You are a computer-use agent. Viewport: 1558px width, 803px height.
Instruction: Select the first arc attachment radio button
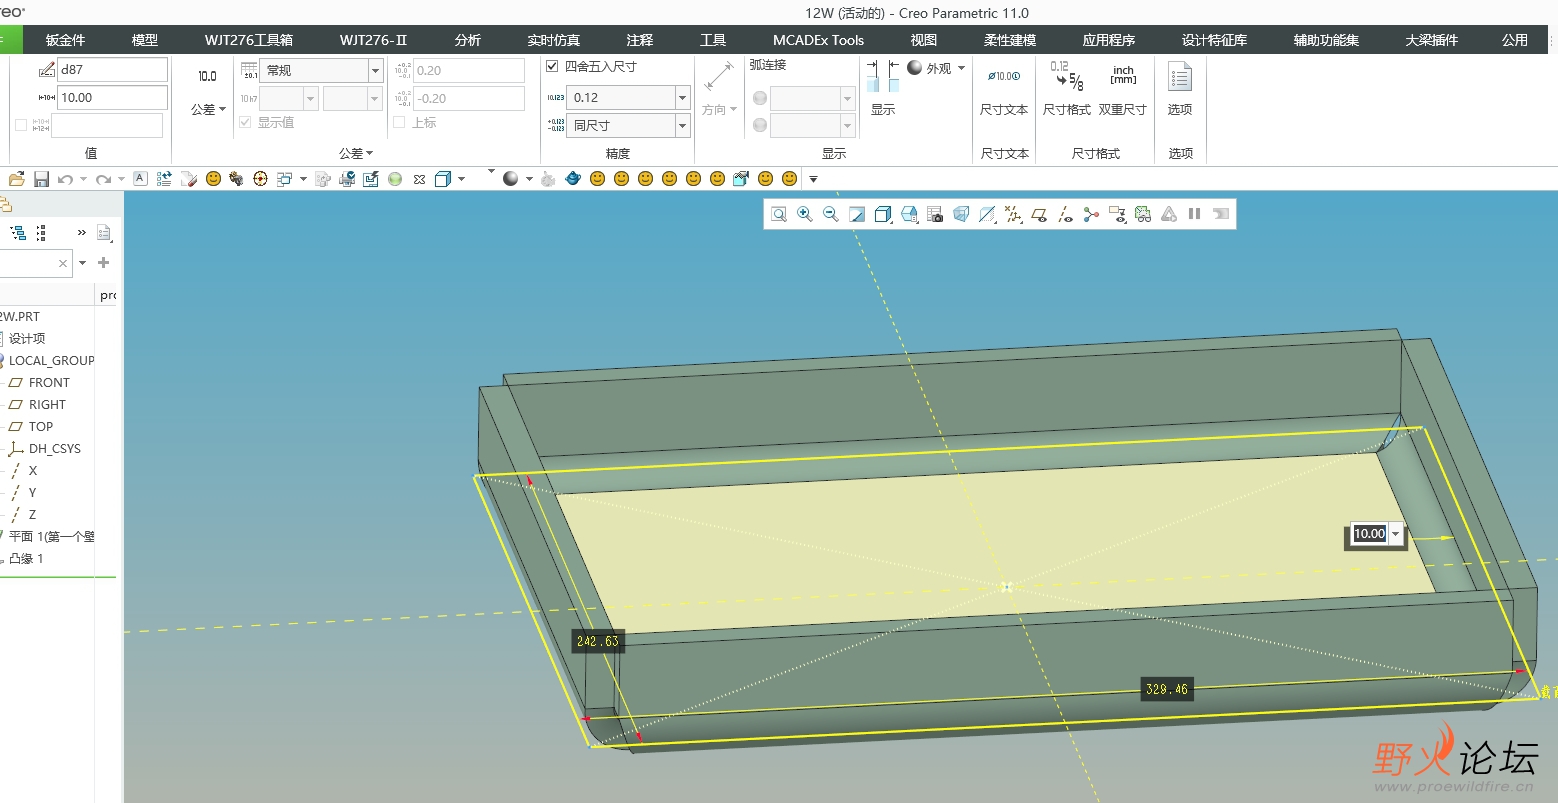click(x=760, y=98)
